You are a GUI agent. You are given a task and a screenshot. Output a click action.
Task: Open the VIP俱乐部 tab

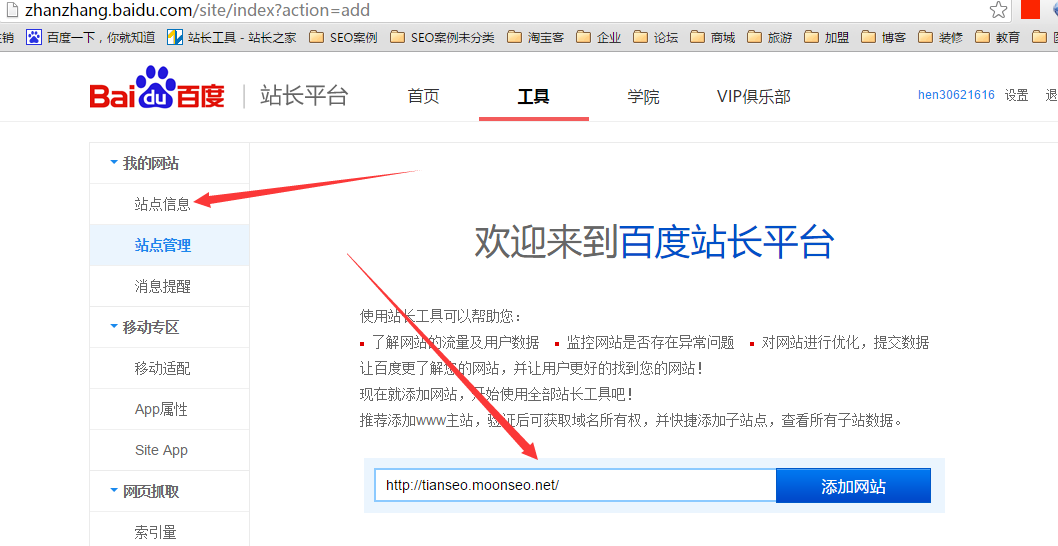754,97
